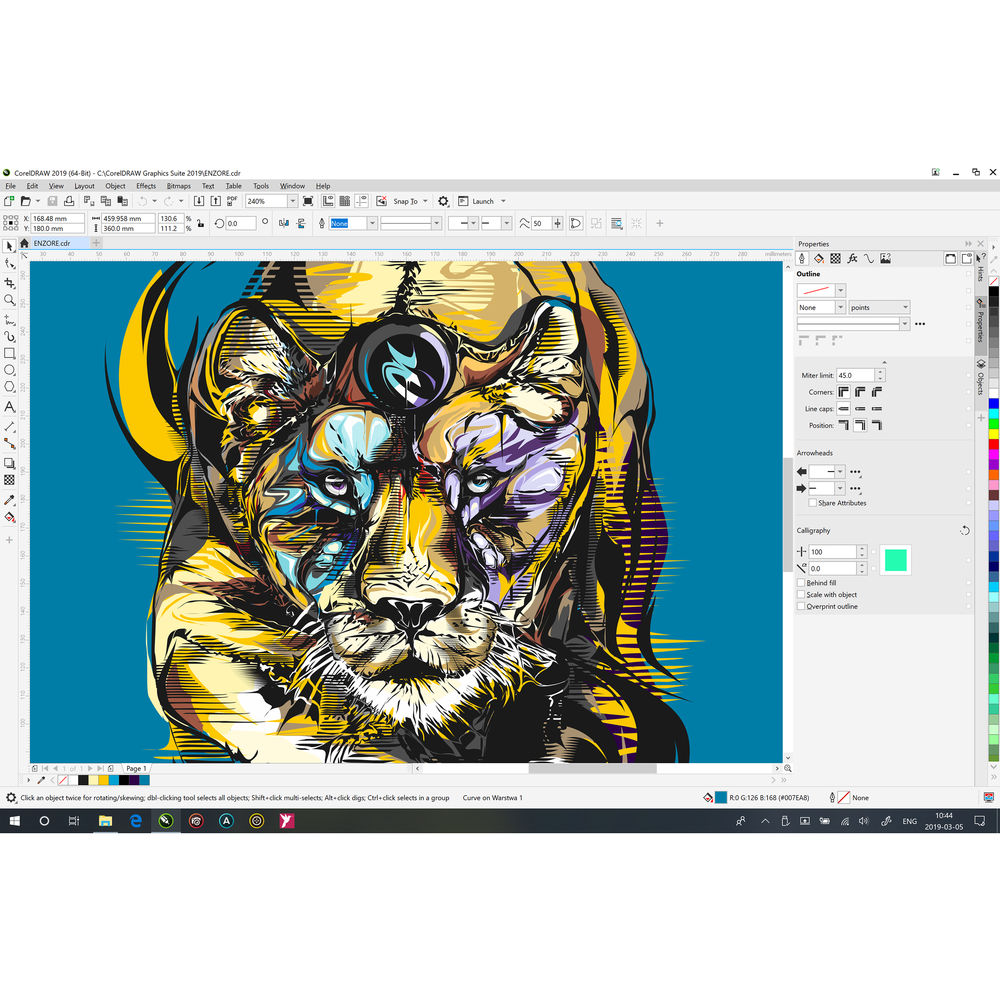
Task: Open the ENZORE.cdr document tab
Action: coord(52,243)
